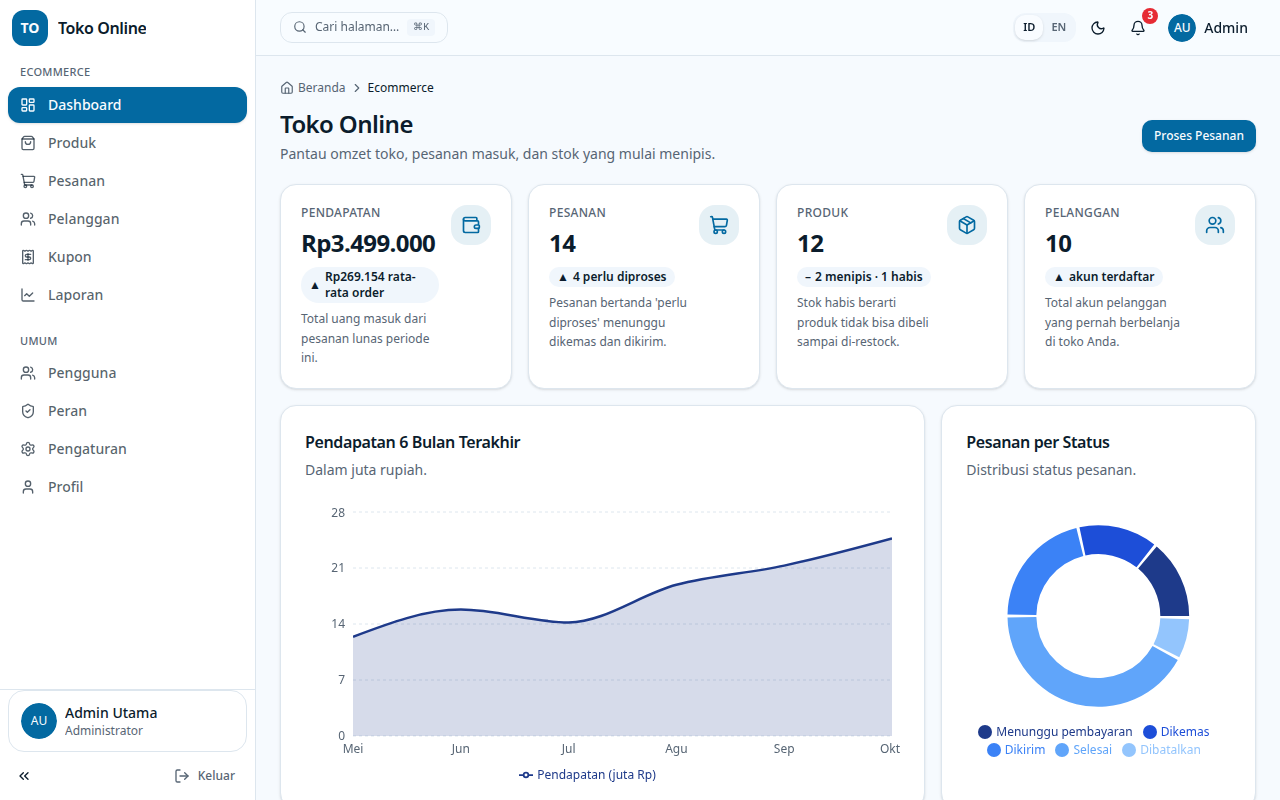
Task: Open the Admin account menu
Action: (1208, 28)
